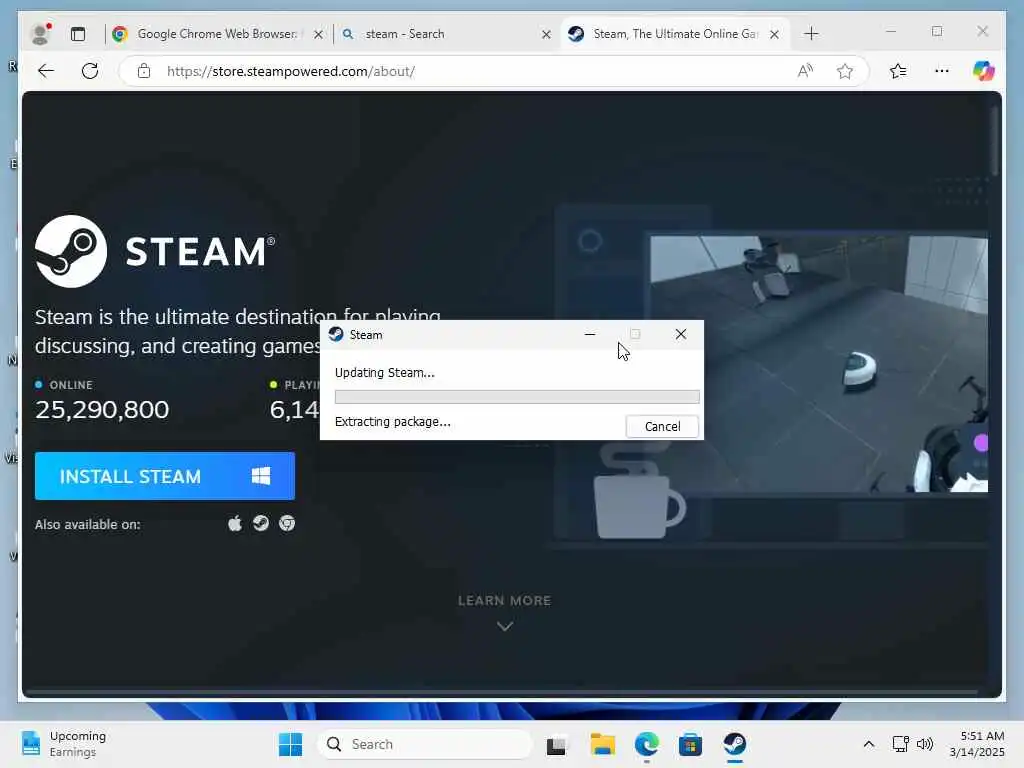Viewport: 1024px width, 768px height.
Task: Open the Favorites list icon
Action: click(898, 71)
